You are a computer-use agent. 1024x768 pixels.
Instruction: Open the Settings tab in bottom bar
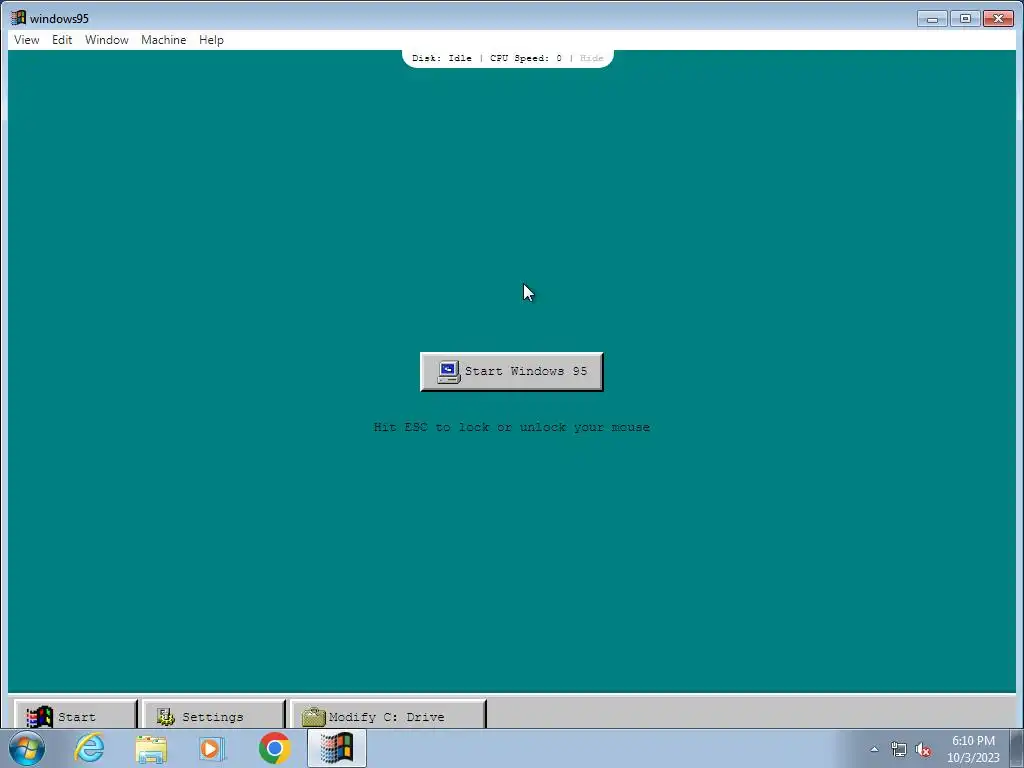tap(214, 715)
